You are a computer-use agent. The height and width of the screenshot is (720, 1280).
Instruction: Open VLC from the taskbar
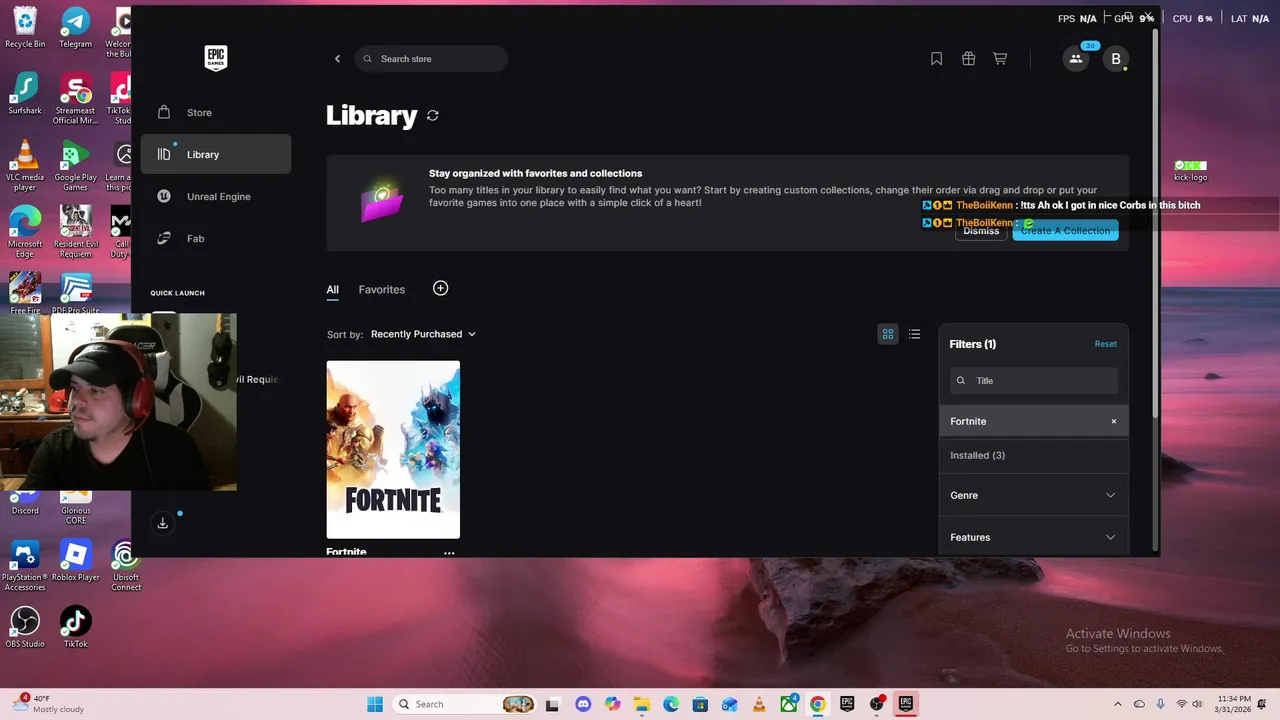click(759, 704)
